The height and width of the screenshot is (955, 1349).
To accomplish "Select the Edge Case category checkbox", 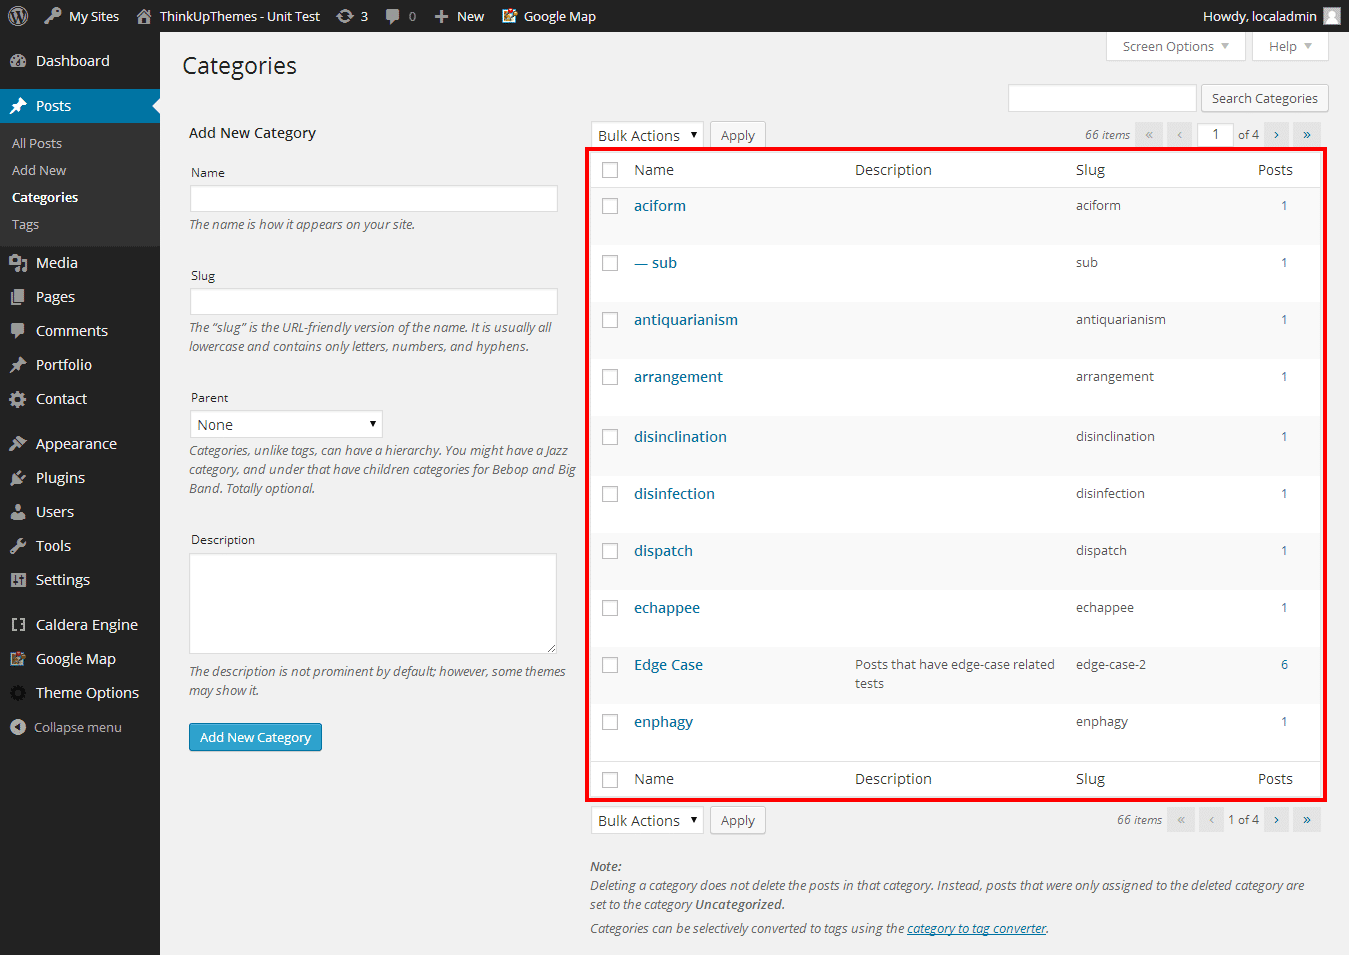I will [x=610, y=665].
